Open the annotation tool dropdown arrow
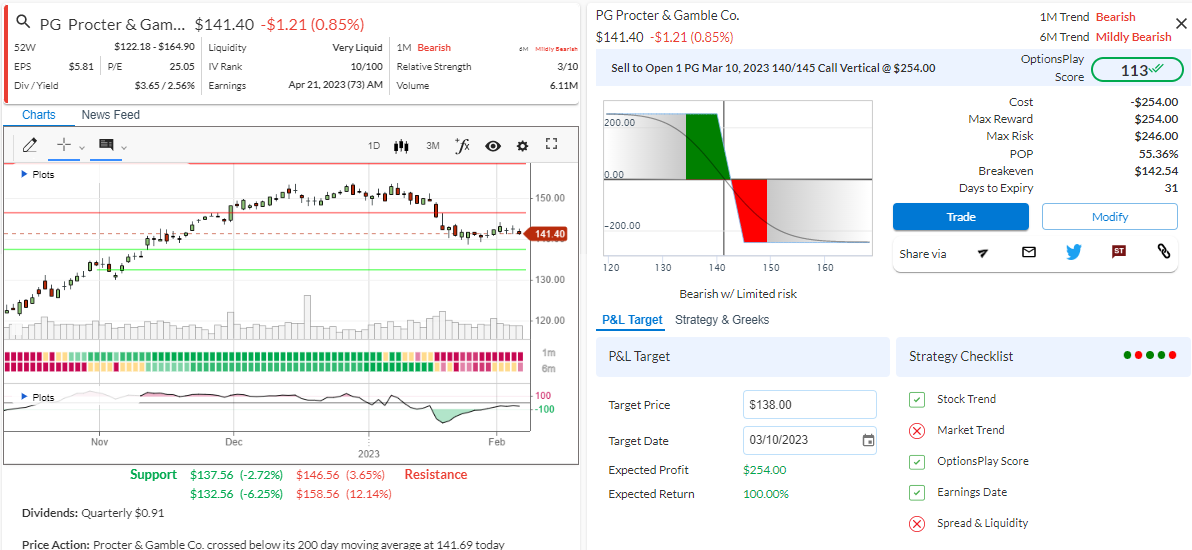The height and width of the screenshot is (550, 1192). pos(124,147)
